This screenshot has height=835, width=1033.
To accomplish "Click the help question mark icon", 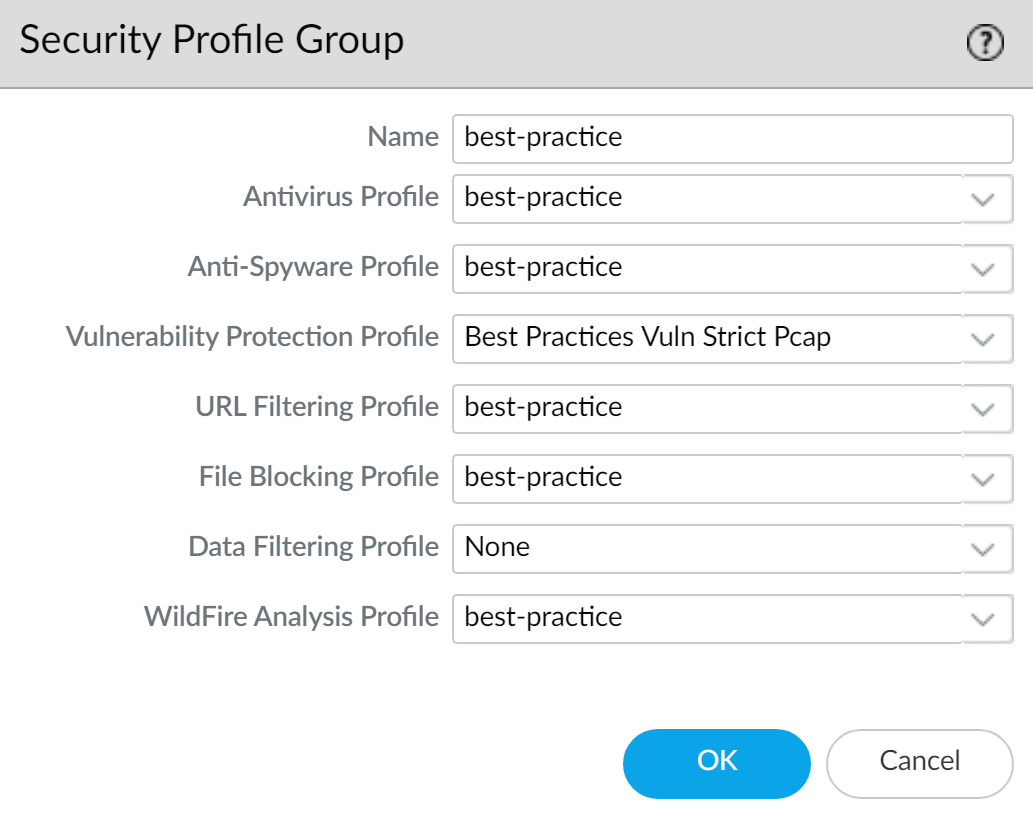I will 985,43.
